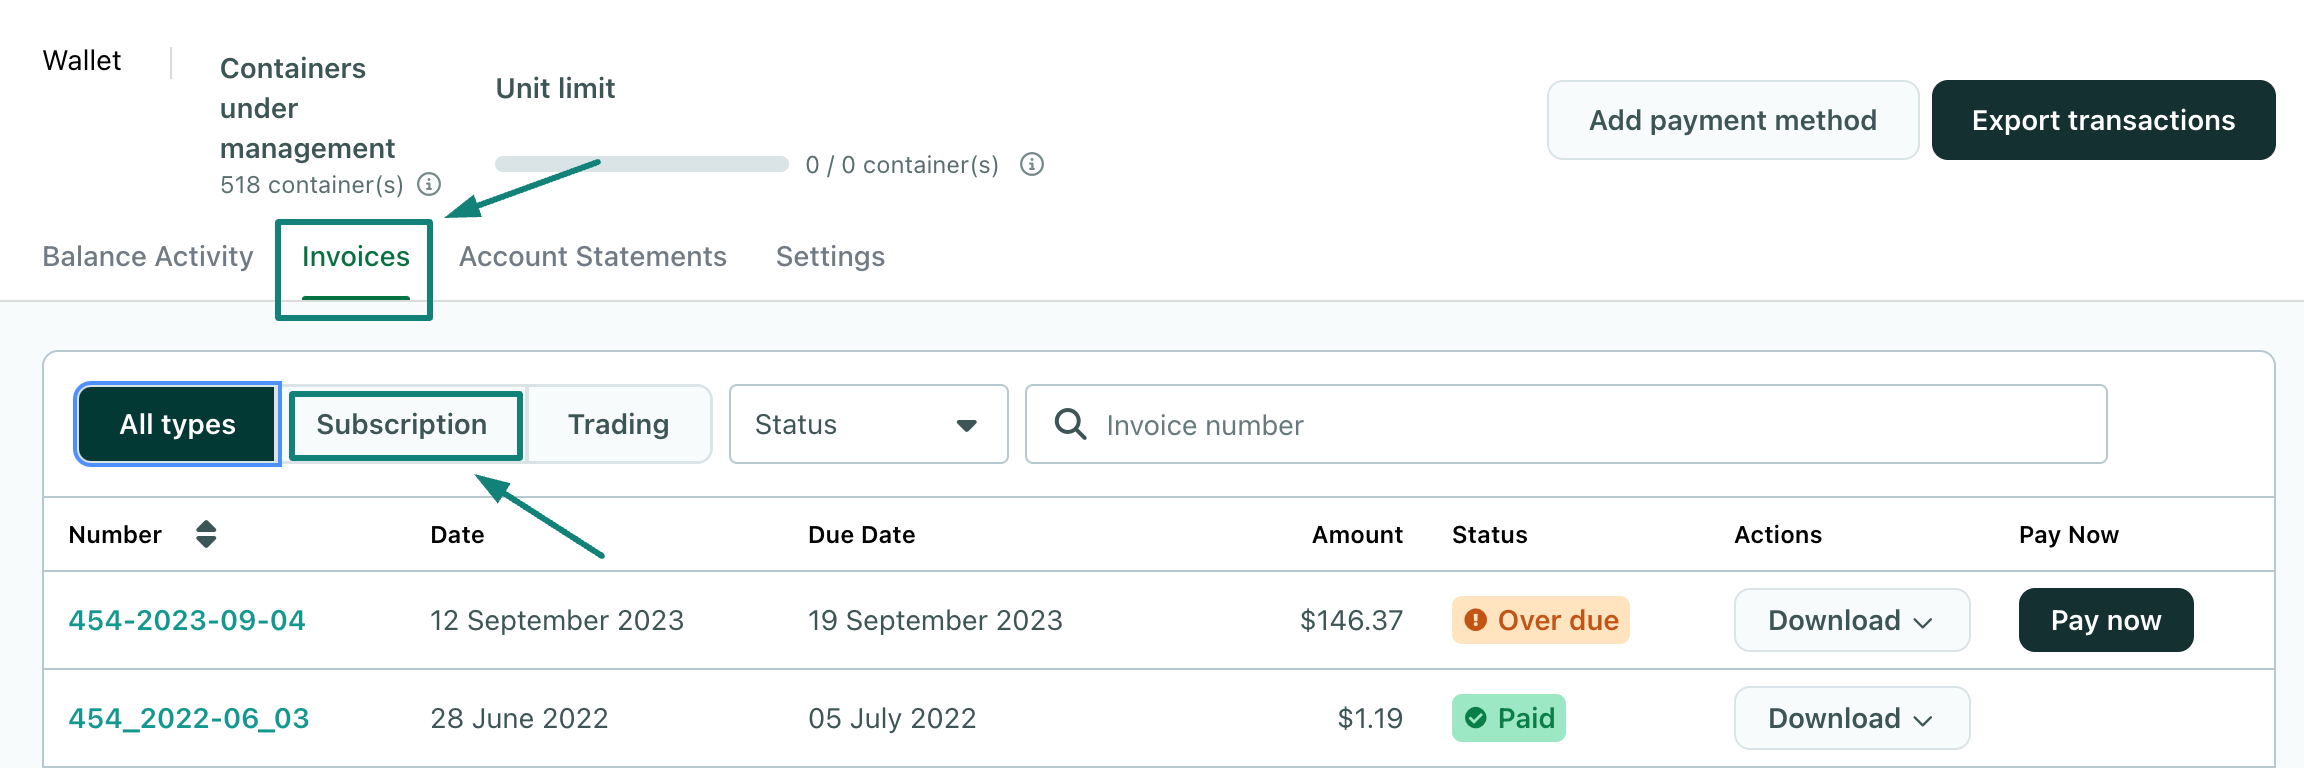Click the Add payment method button
Image resolution: width=2304 pixels, height=768 pixels.
coord(1732,120)
